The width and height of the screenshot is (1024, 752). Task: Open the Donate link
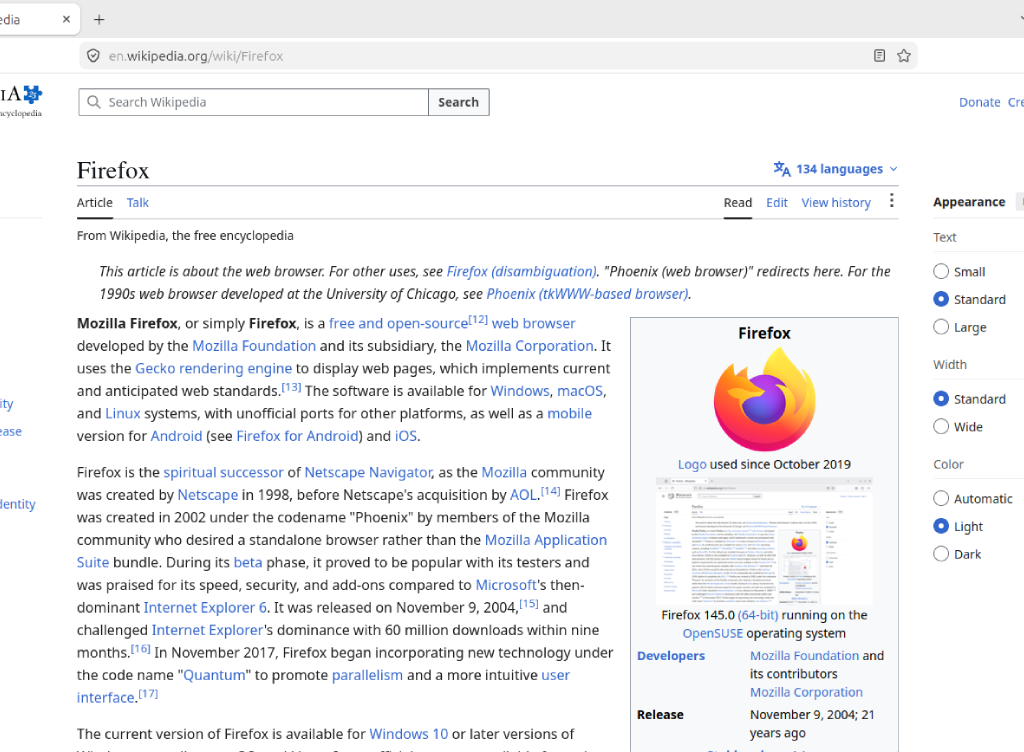(979, 102)
